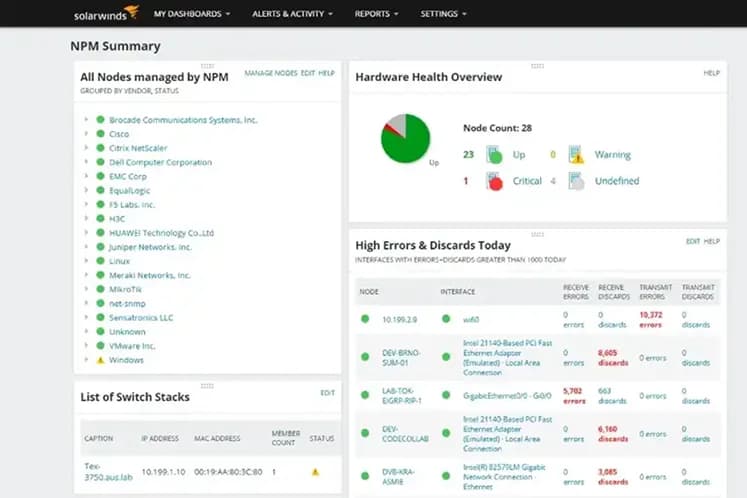Click node status icon for 10.199.2.9
Image resolution: width=747 pixels, height=498 pixels.
pos(365,319)
